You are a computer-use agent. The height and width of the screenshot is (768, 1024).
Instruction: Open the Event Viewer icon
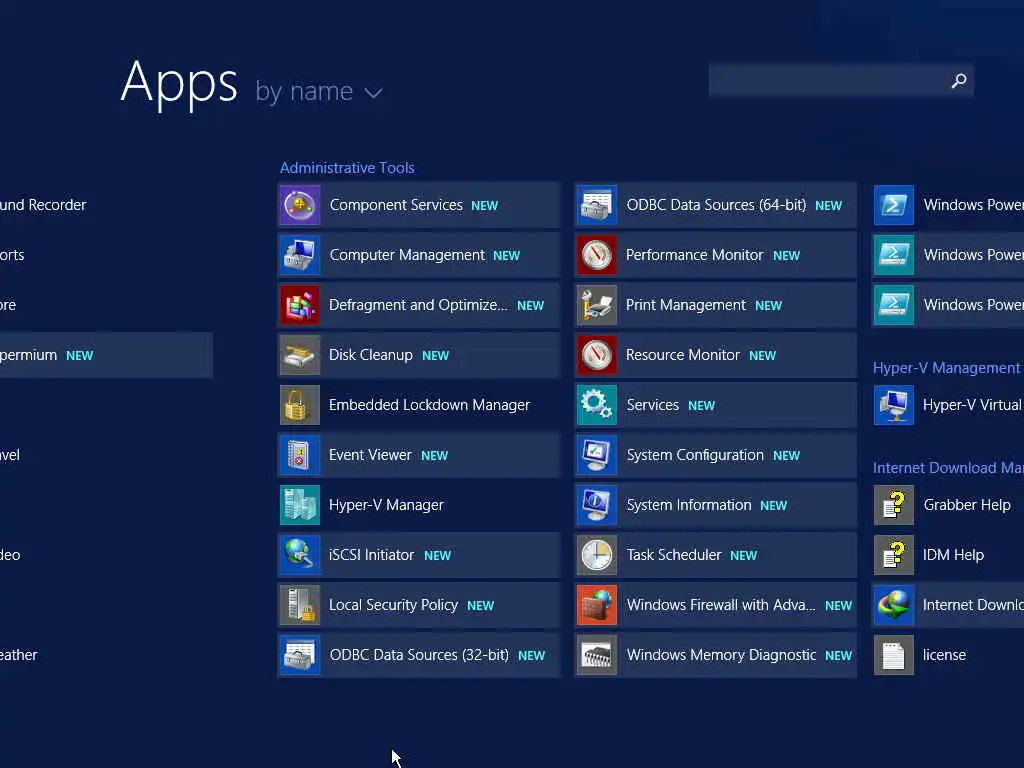tap(300, 455)
